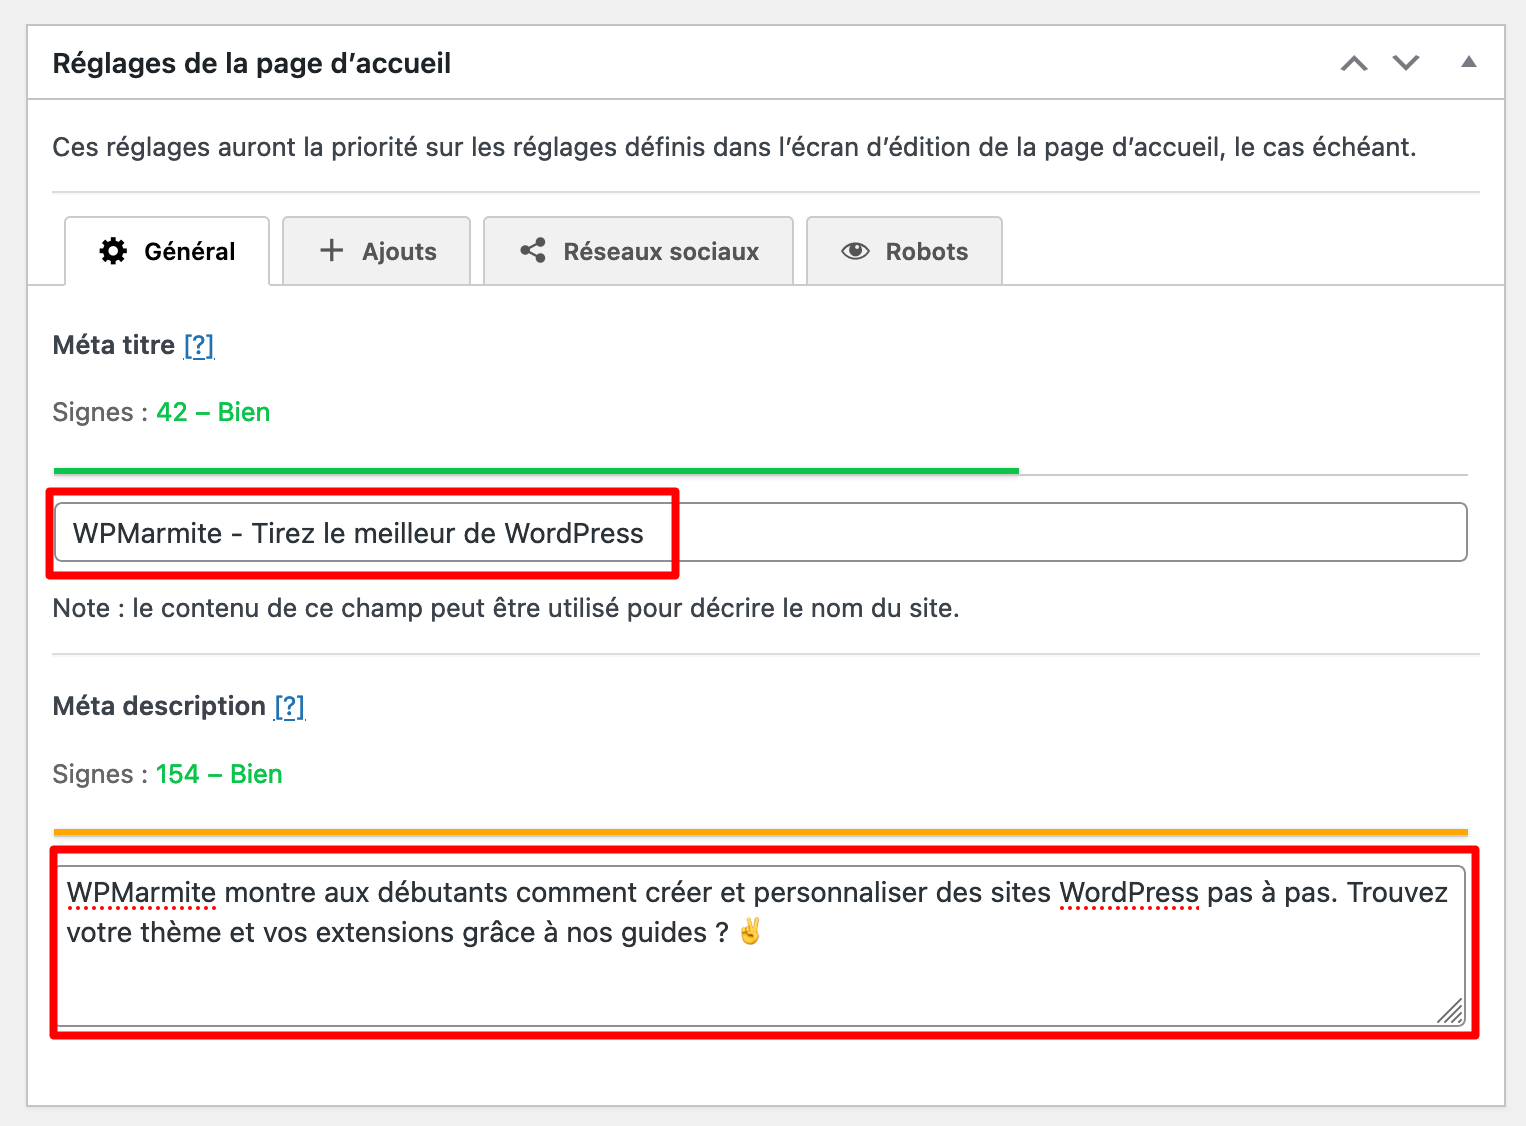
Task: Click the collapse triangle at top right
Action: [1468, 62]
